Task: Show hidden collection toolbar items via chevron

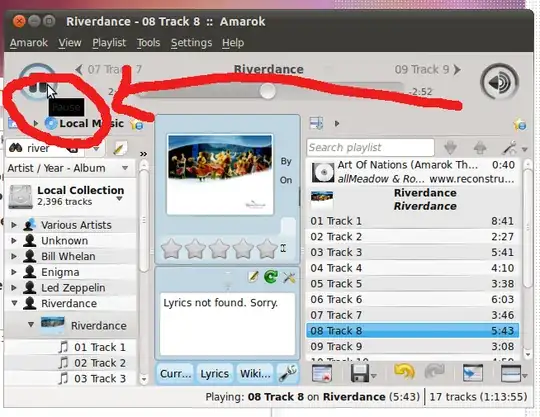Action: (144, 154)
